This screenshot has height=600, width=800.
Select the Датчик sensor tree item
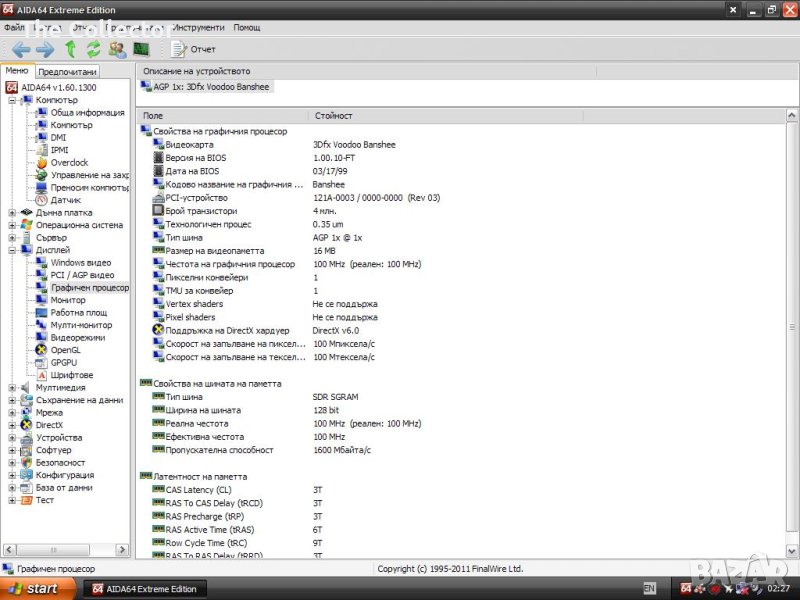click(66, 200)
